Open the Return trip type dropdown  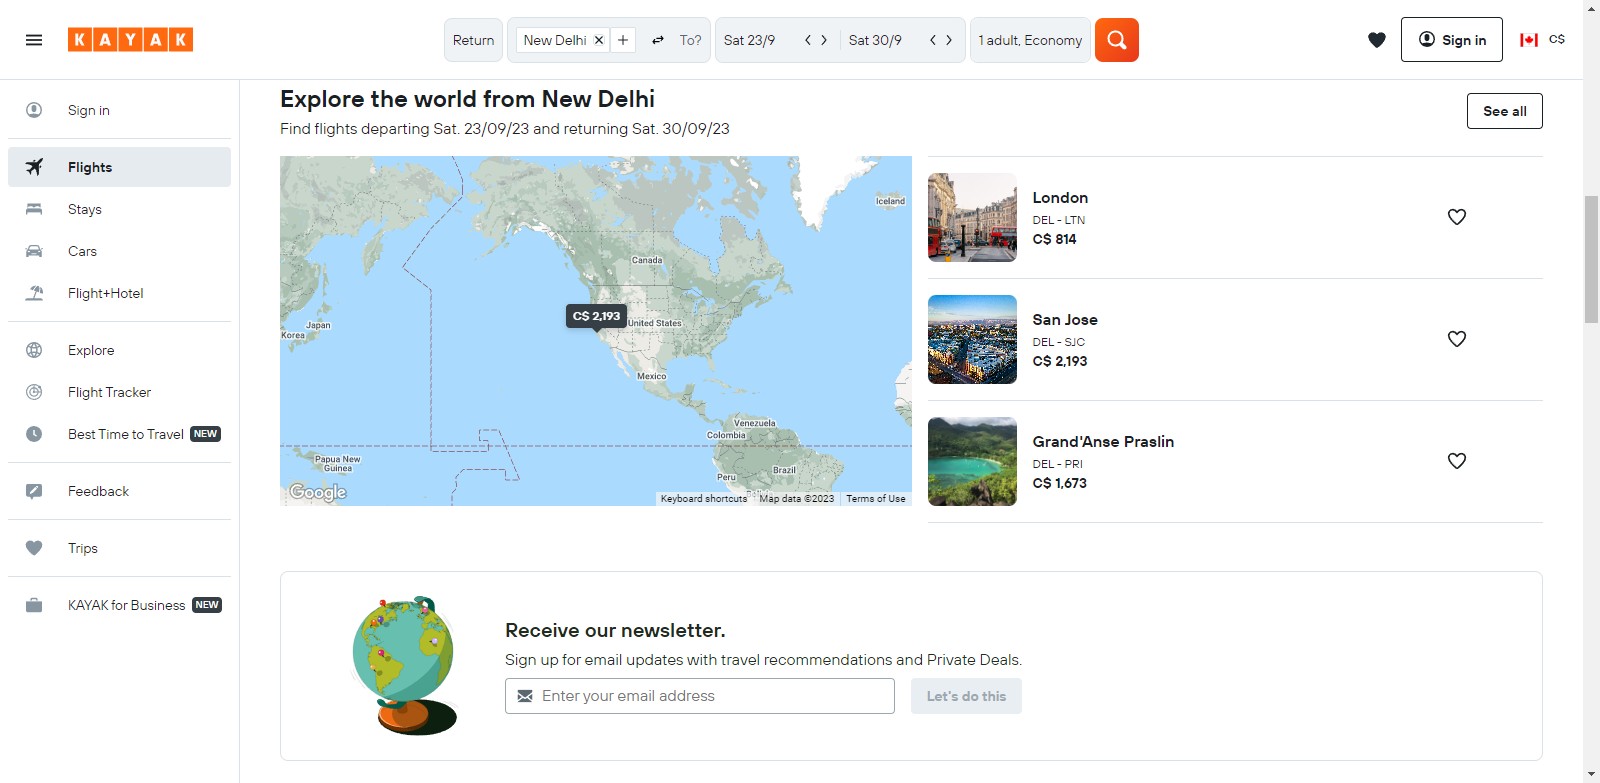point(473,40)
